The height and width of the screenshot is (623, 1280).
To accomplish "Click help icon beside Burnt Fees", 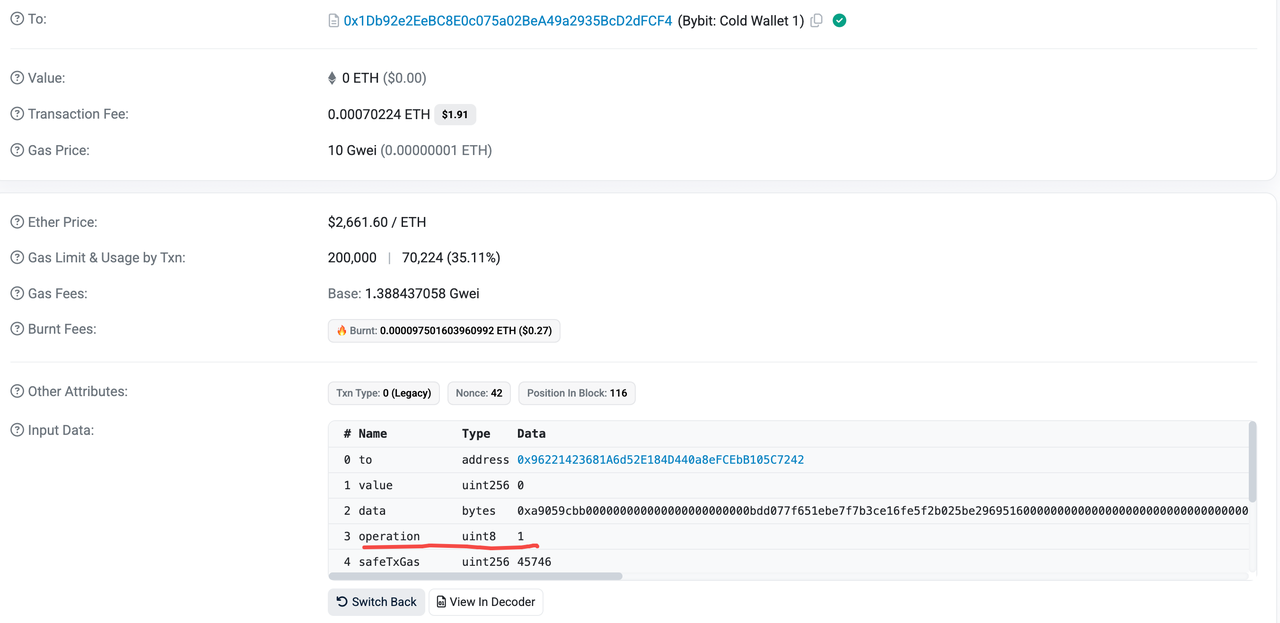I will point(17,329).
